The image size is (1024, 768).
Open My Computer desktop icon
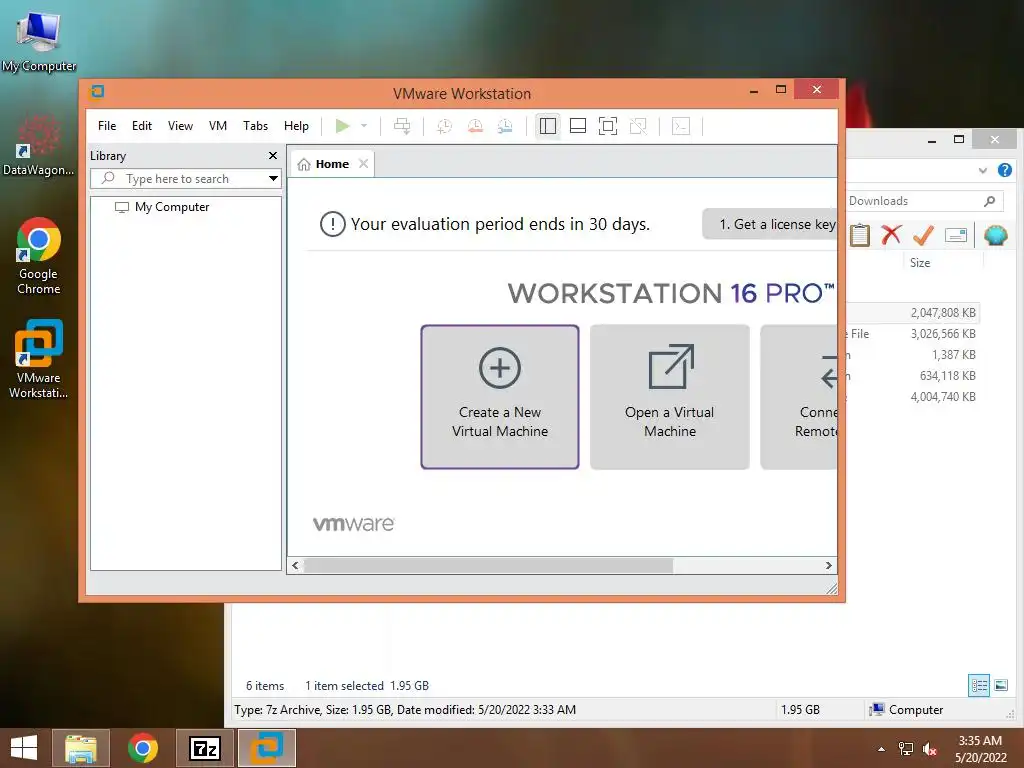[x=39, y=41]
